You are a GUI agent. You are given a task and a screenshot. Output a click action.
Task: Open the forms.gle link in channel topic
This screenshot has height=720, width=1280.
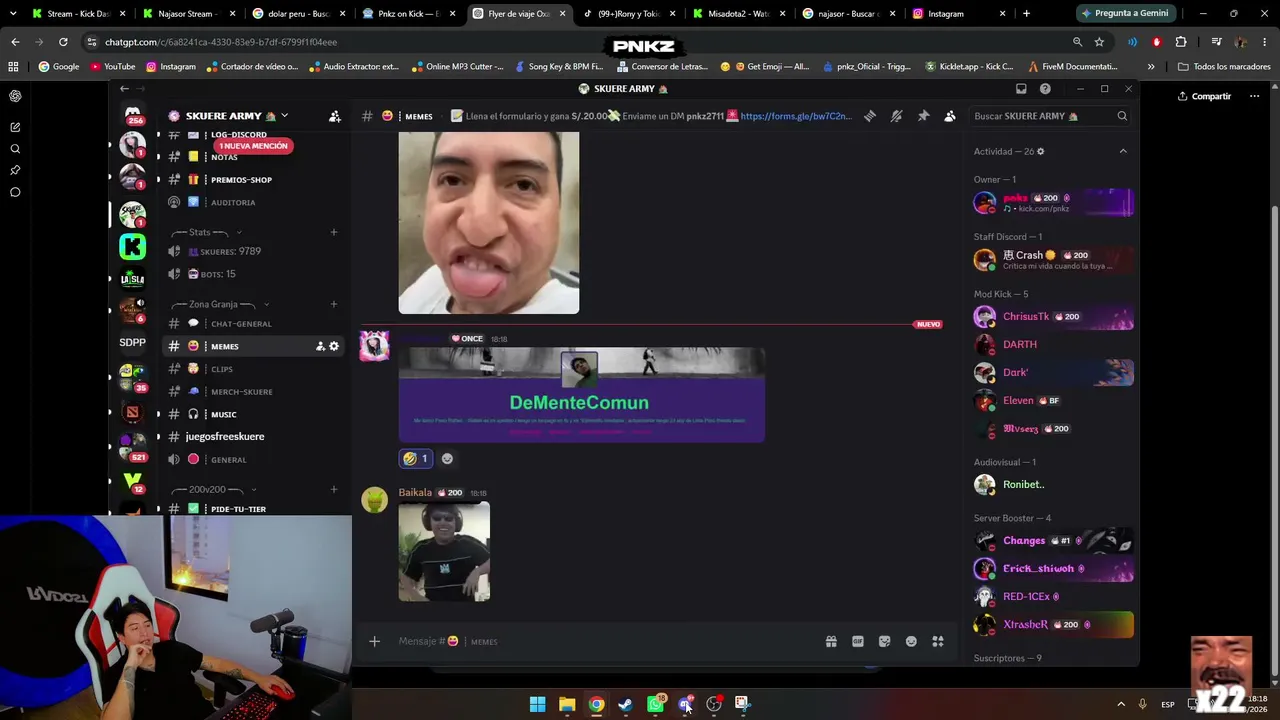click(796, 116)
